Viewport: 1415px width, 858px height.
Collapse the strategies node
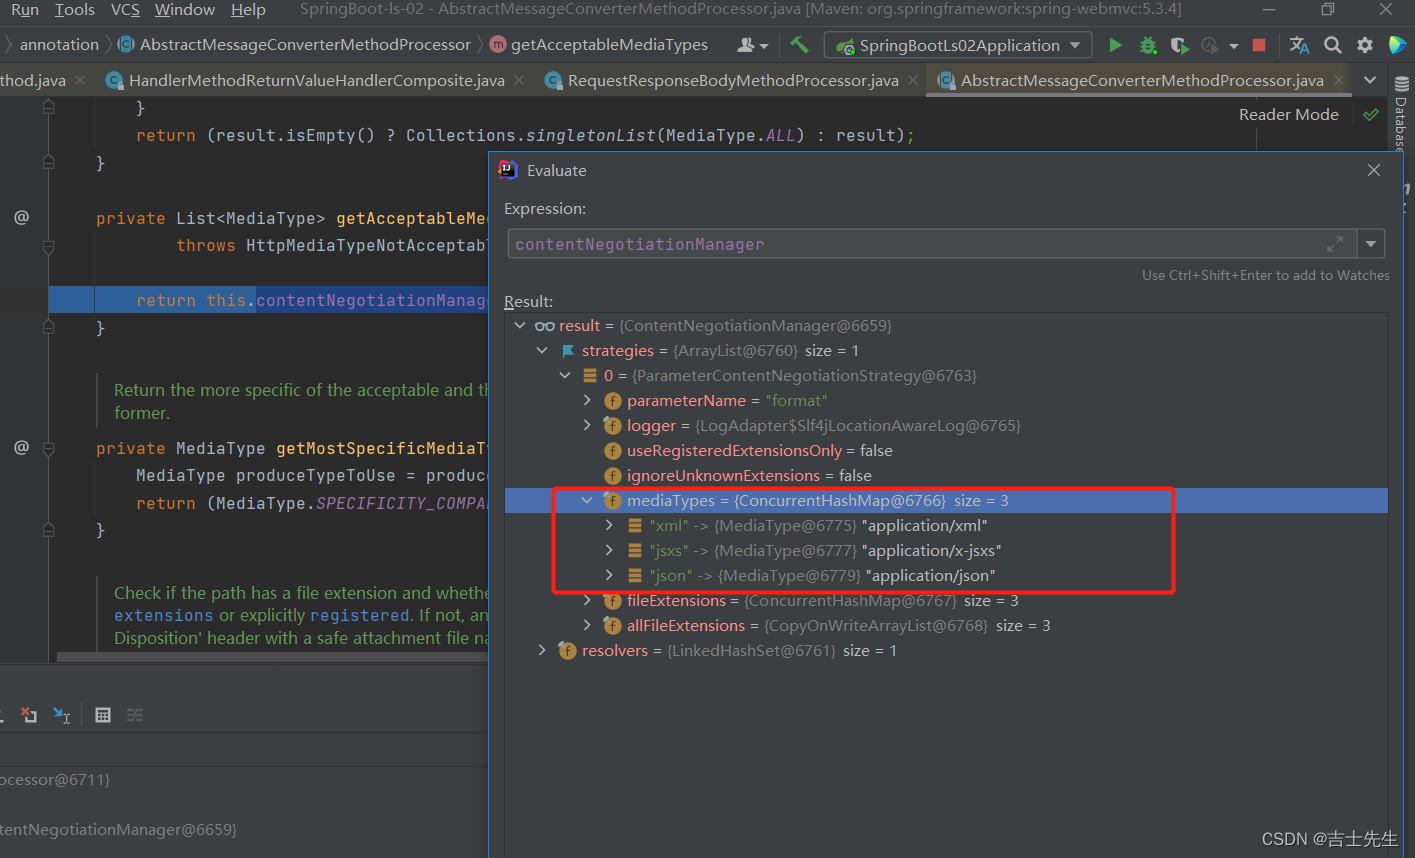pyautogui.click(x=542, y=351)
